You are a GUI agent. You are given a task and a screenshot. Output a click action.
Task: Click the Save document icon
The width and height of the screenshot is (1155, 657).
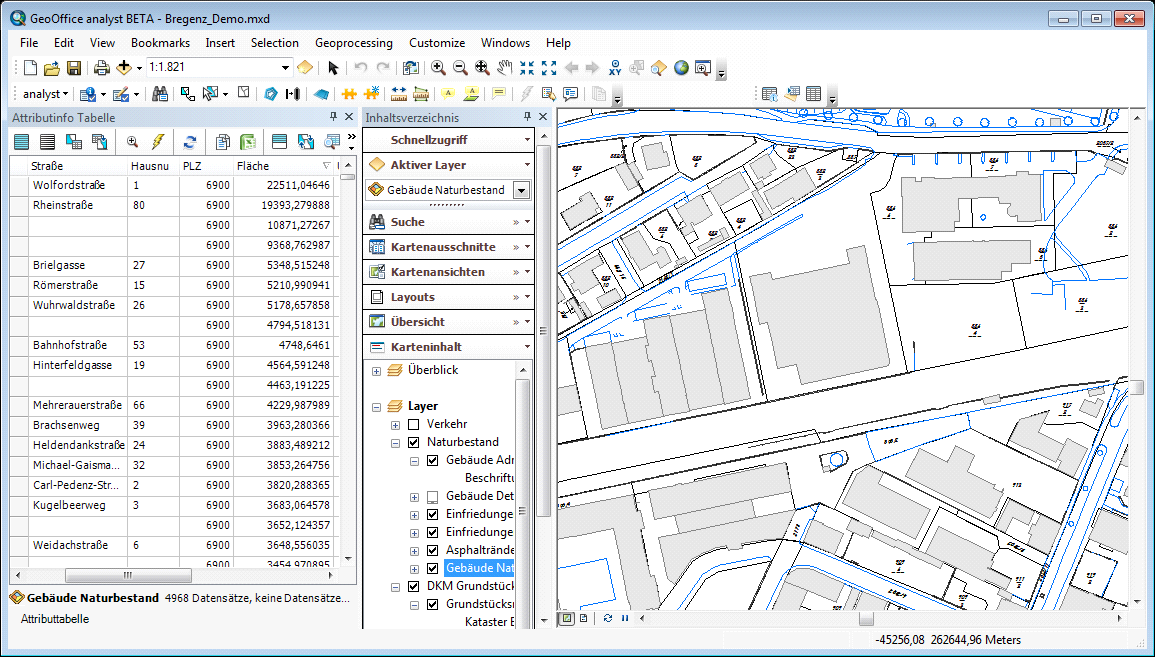click(x=74, y=68)
